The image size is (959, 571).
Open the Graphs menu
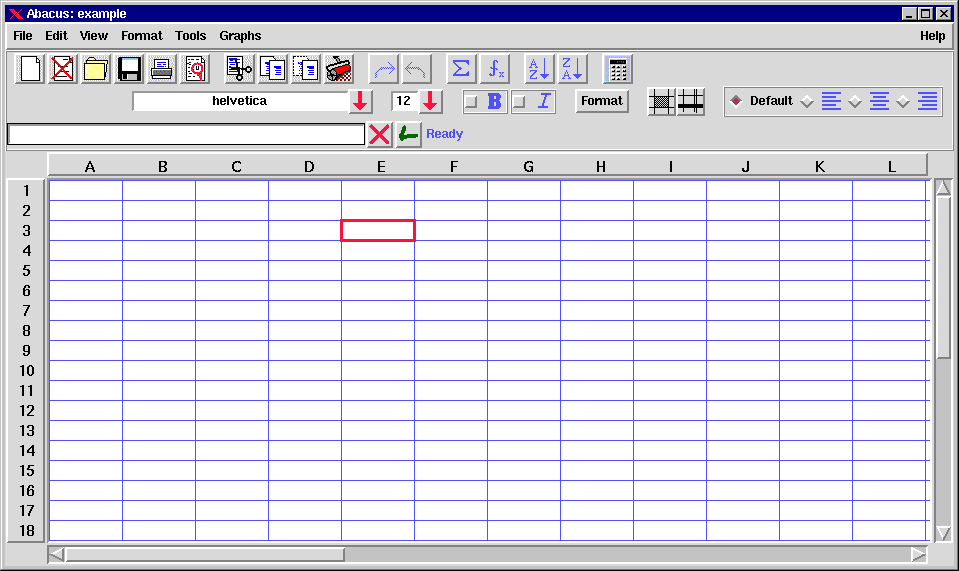point(240,36)
